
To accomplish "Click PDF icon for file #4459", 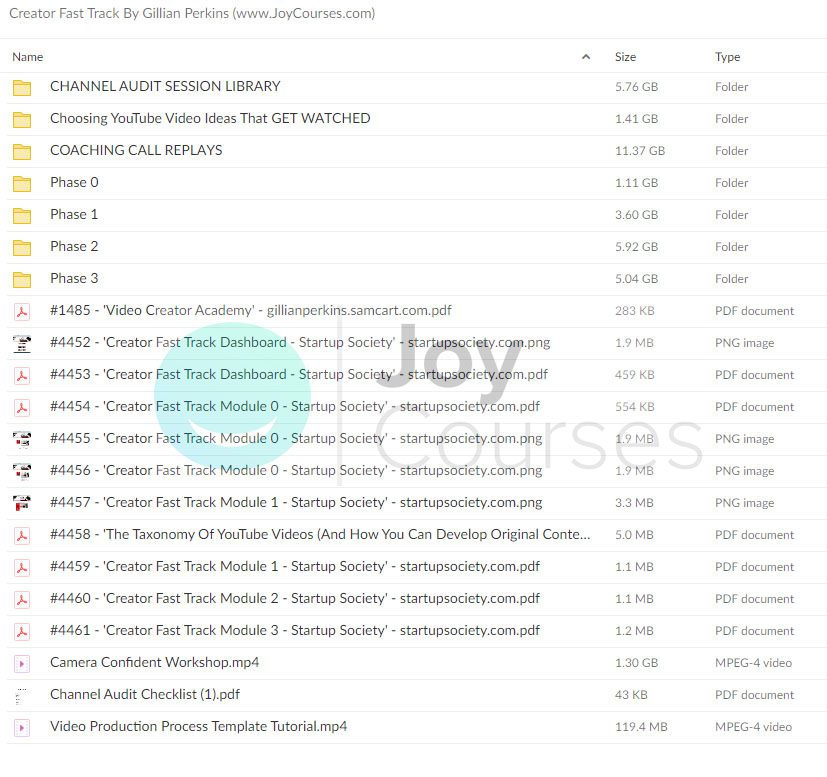I will pyautogui.click(x=22, y=568).
